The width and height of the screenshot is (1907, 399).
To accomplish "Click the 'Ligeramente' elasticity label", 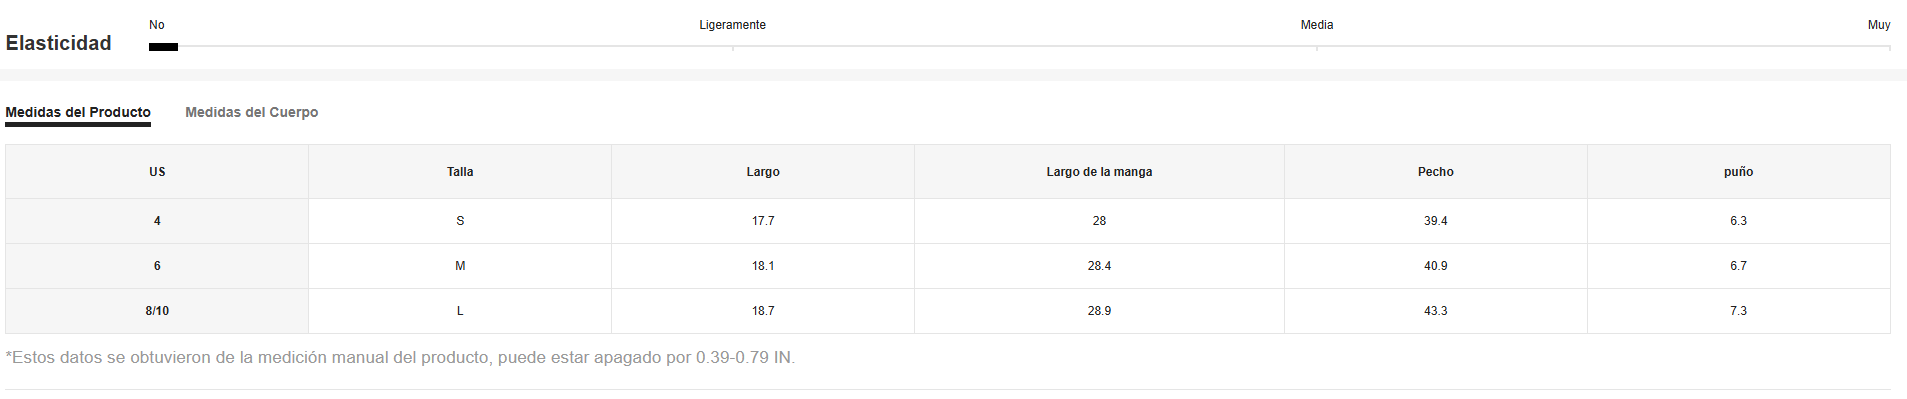I will [732, 25].
